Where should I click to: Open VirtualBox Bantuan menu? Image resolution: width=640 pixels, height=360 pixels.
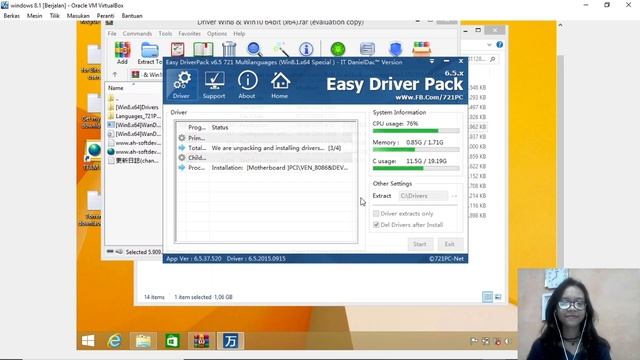(x=132, y=16)
